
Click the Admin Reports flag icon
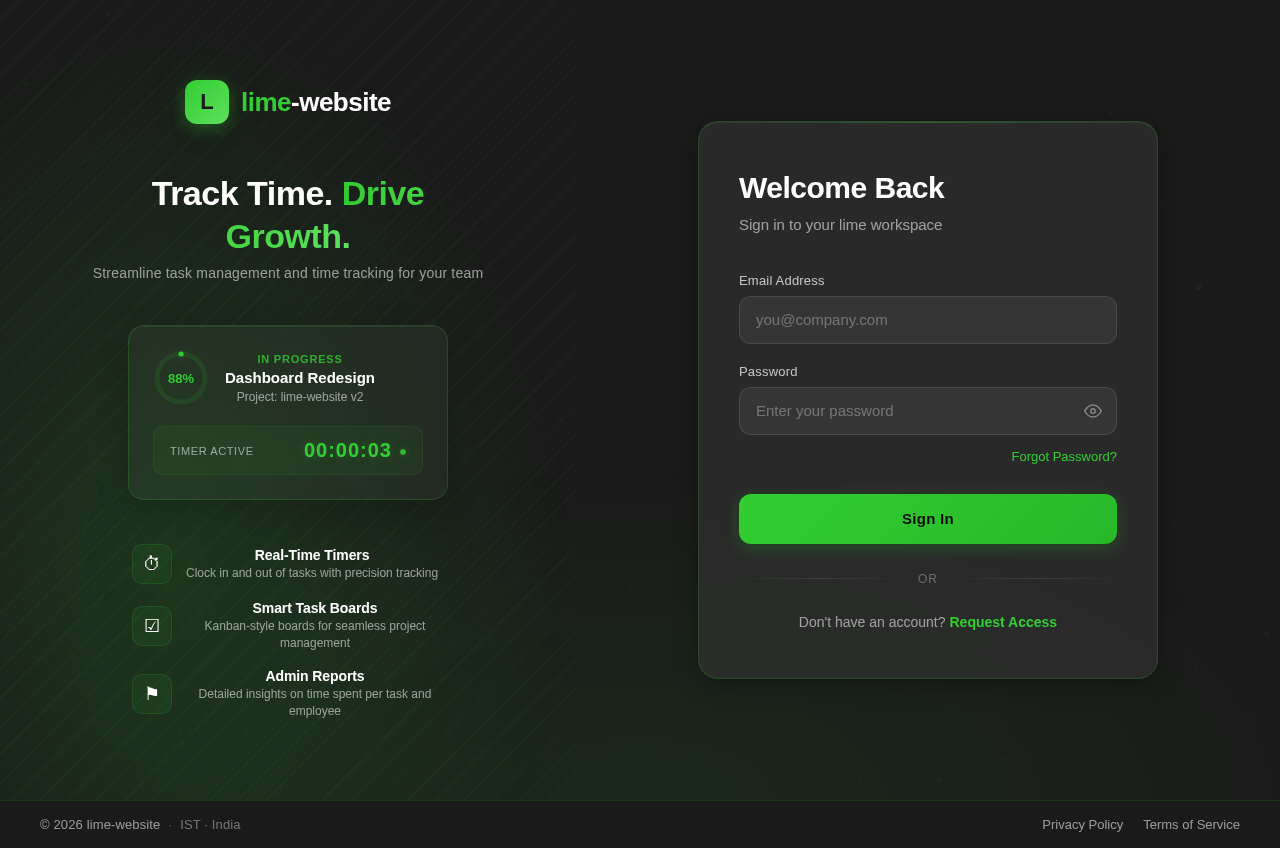151,692
